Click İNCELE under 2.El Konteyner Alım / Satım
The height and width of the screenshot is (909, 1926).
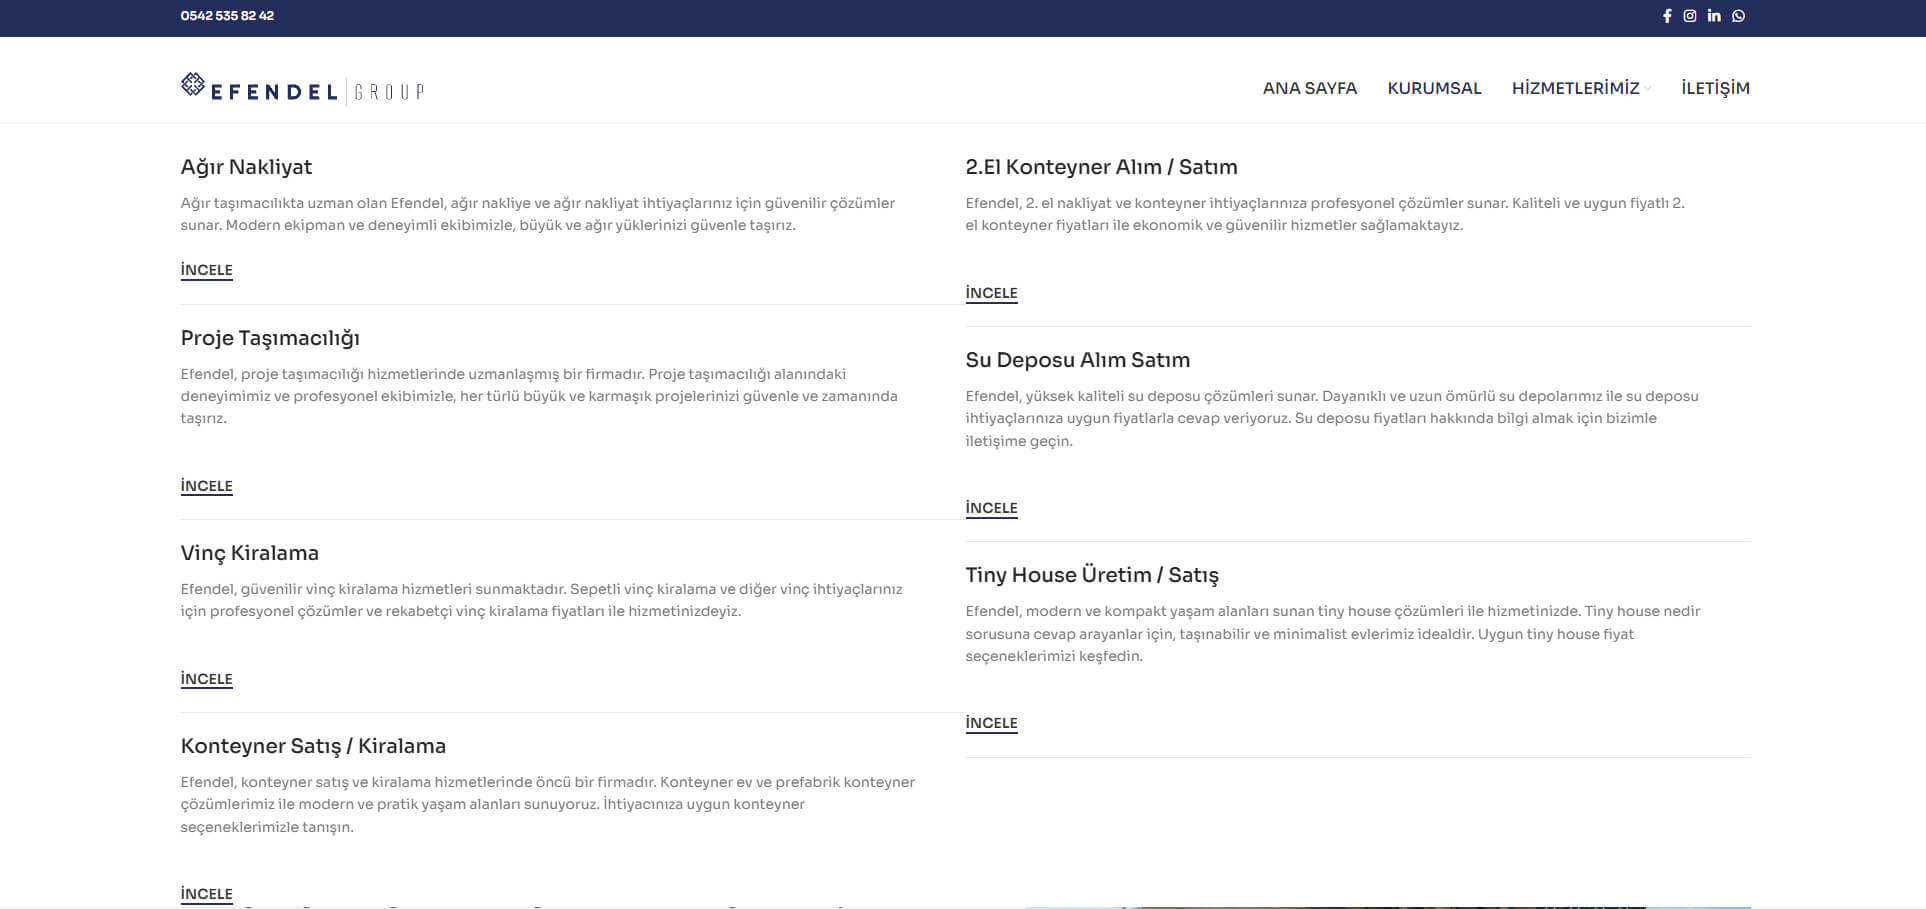coord(991,293)
